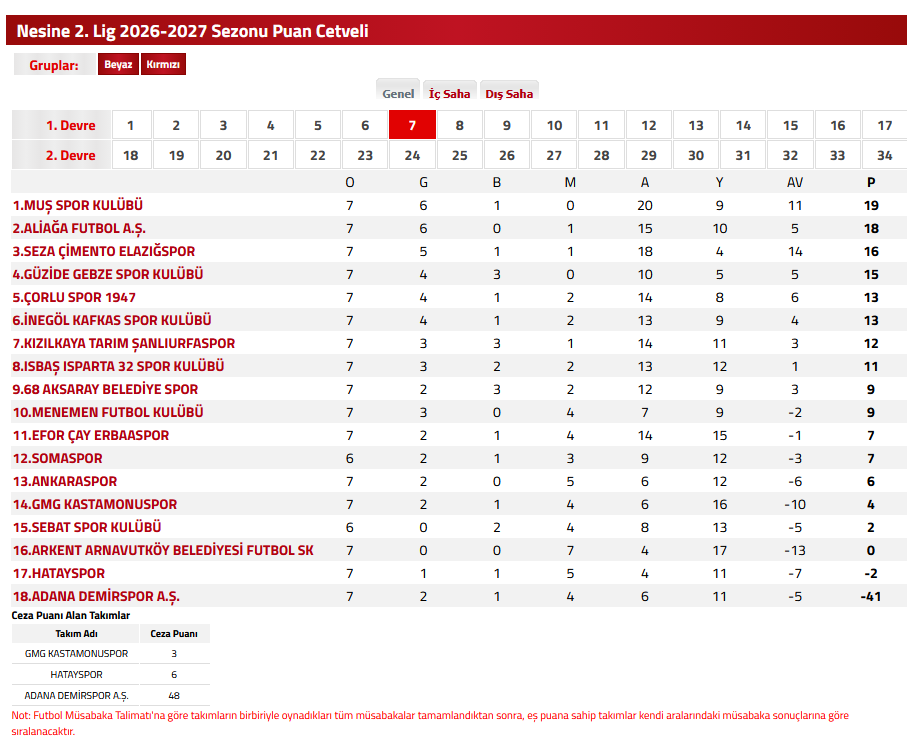Viewport: 907px width, 742px height.
Task: Click the AV goal difference column header
Action: [795, 182]
